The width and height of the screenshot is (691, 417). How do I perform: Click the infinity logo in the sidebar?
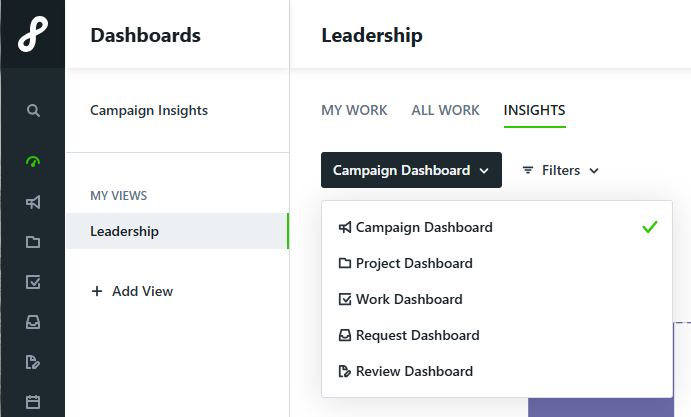(33, 34)
